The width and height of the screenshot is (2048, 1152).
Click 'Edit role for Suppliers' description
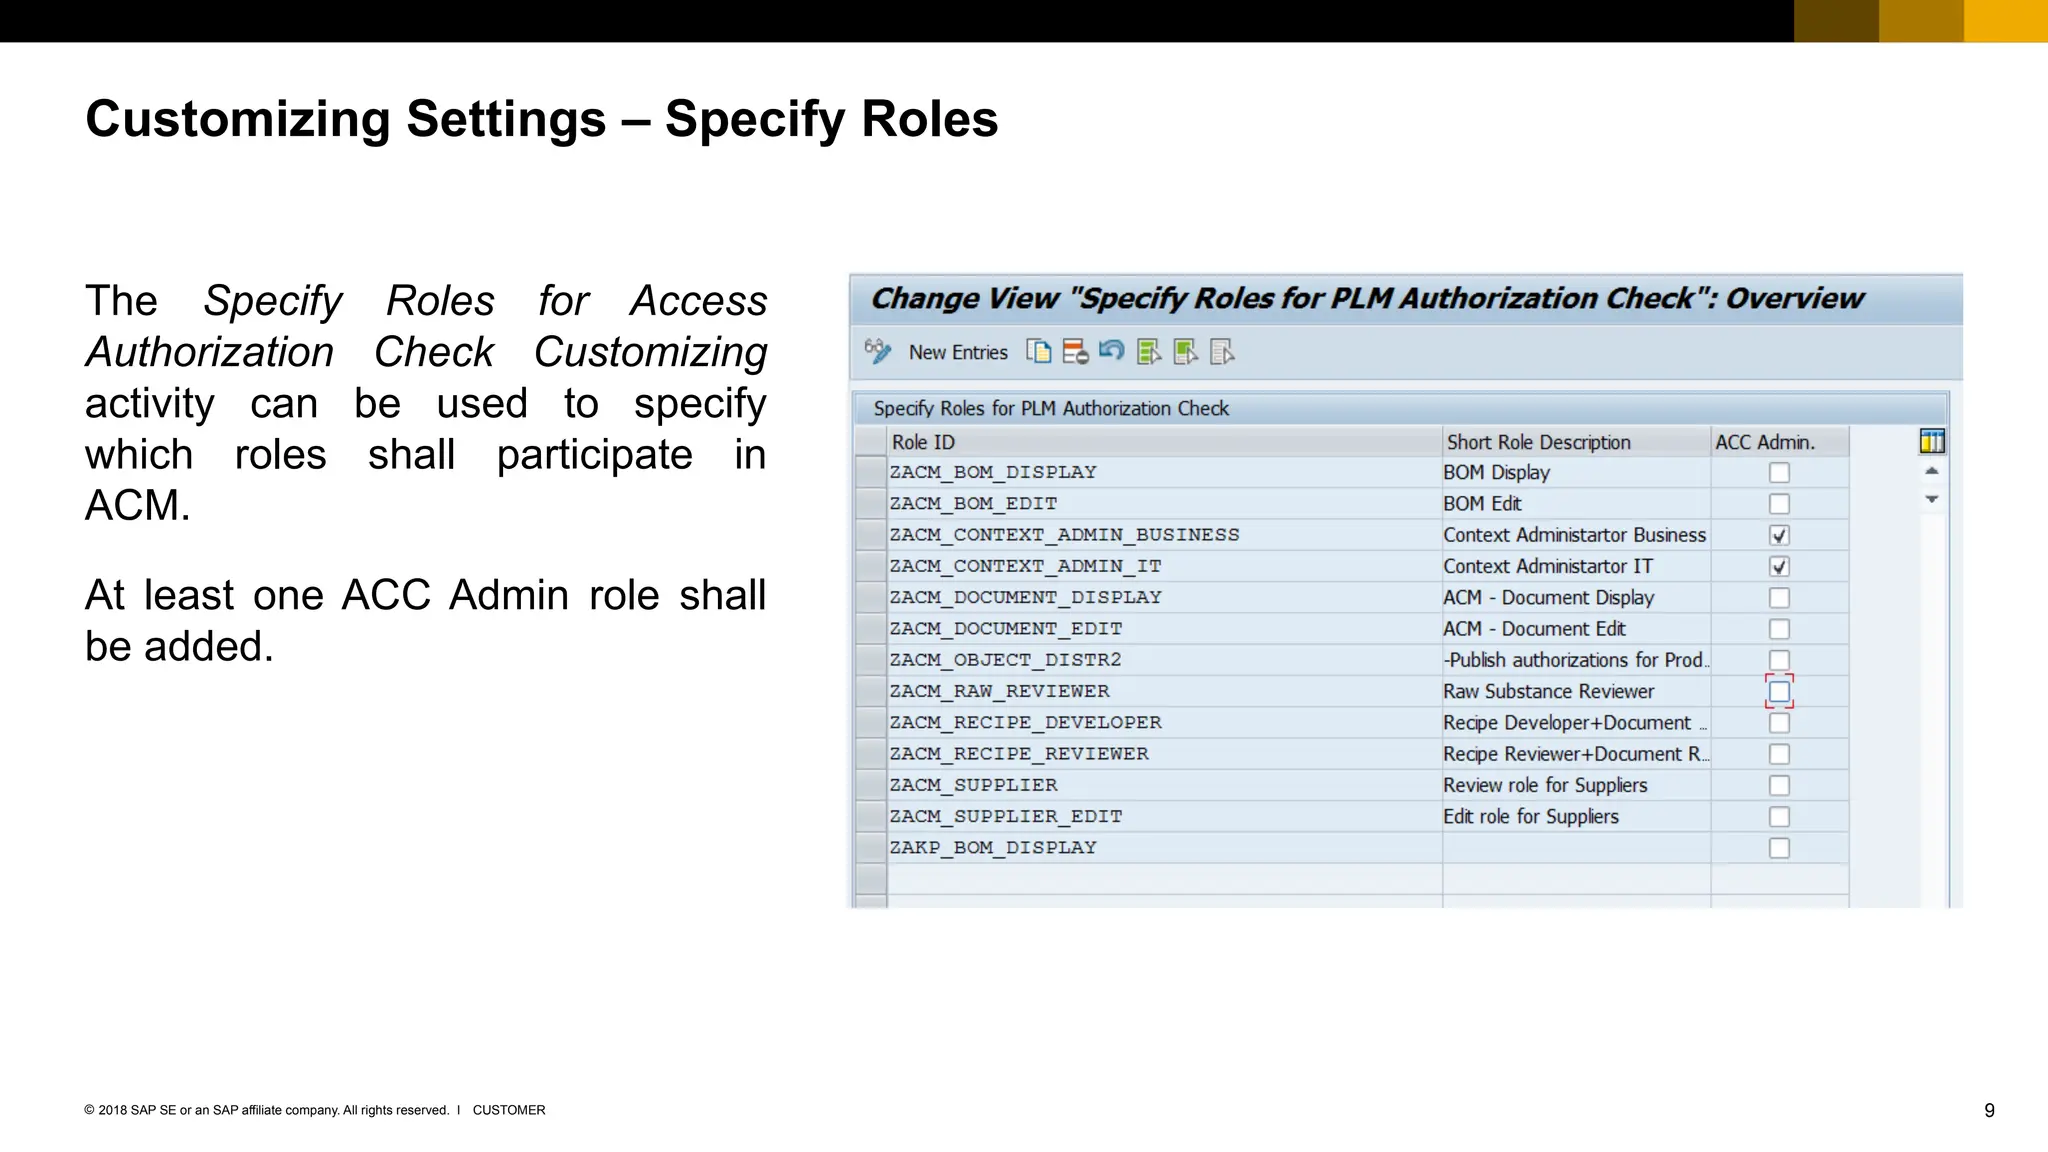point(1576,817)
